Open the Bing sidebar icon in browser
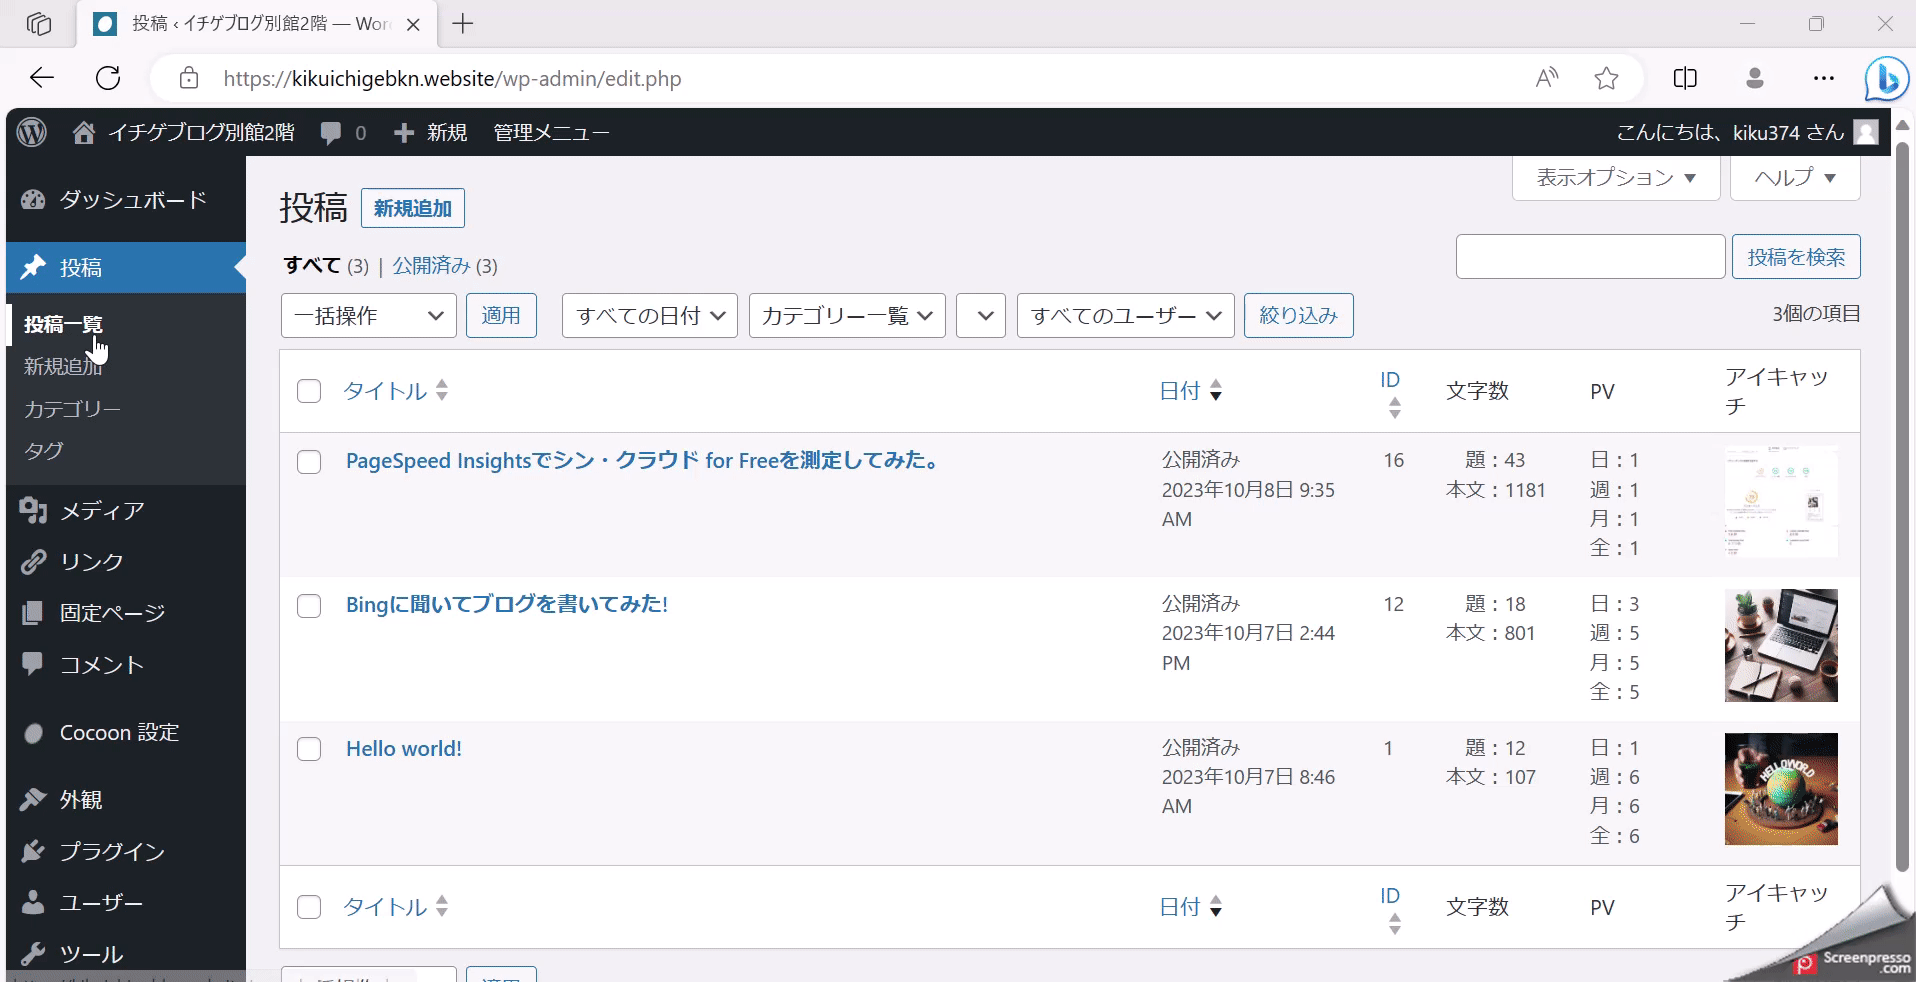1916x982 pixels. pos(1886,79)
